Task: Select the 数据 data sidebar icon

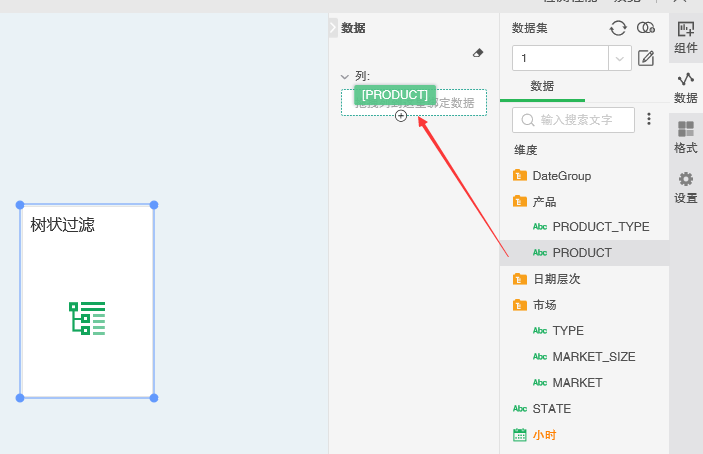Action: [x=686, y=87]
